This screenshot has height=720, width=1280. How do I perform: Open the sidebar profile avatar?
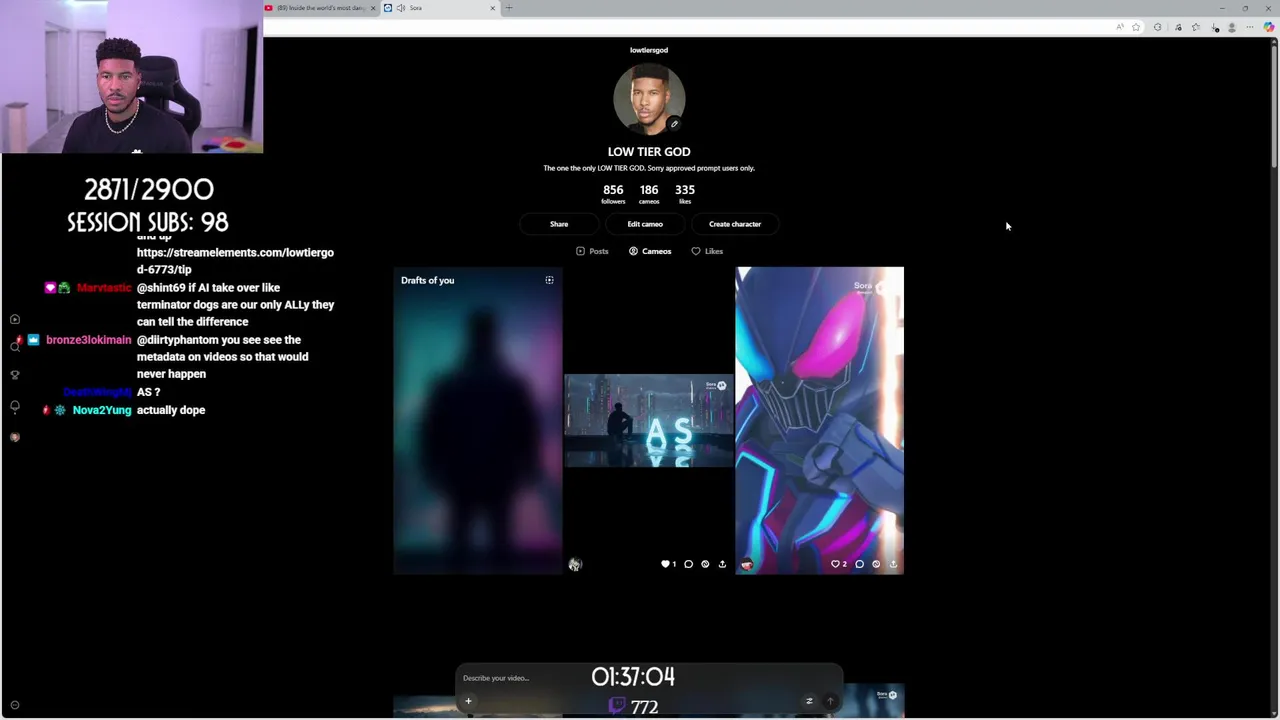[x=15, y=437]
